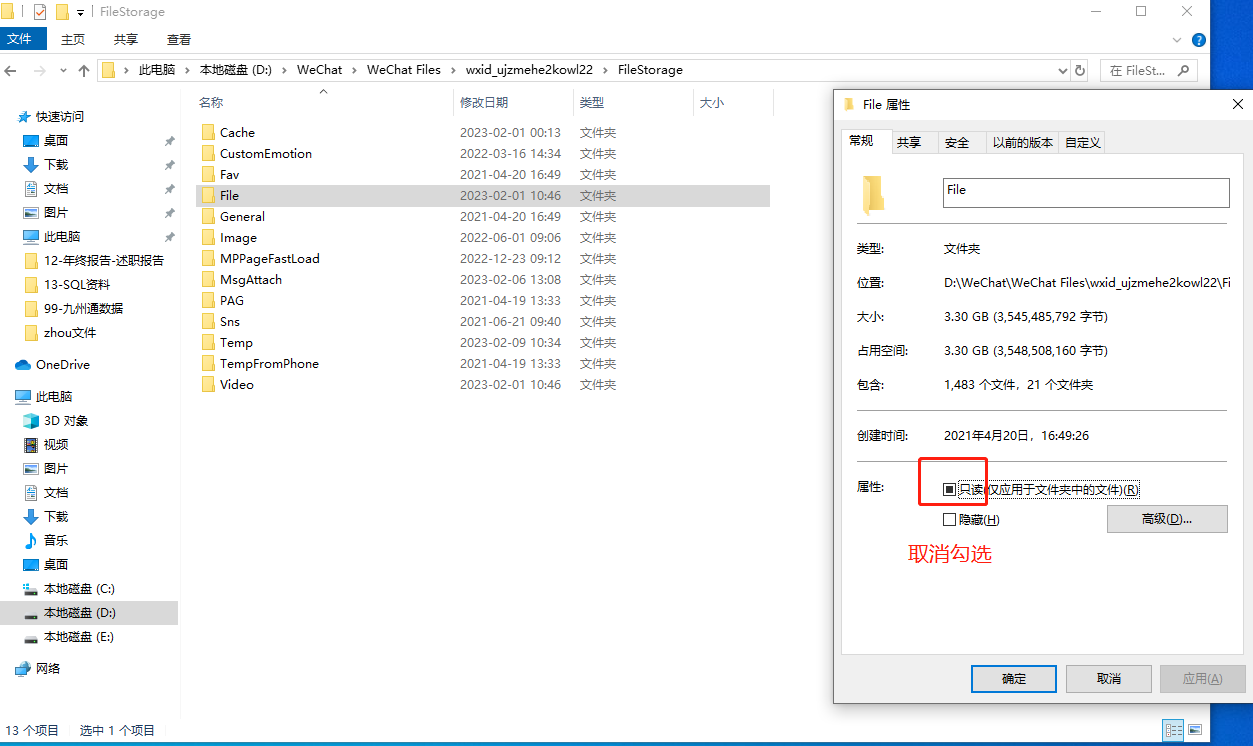Screen dimensions: 1253x746
Task: Click the MsgAttach folder icon
Action: [208, 279]
